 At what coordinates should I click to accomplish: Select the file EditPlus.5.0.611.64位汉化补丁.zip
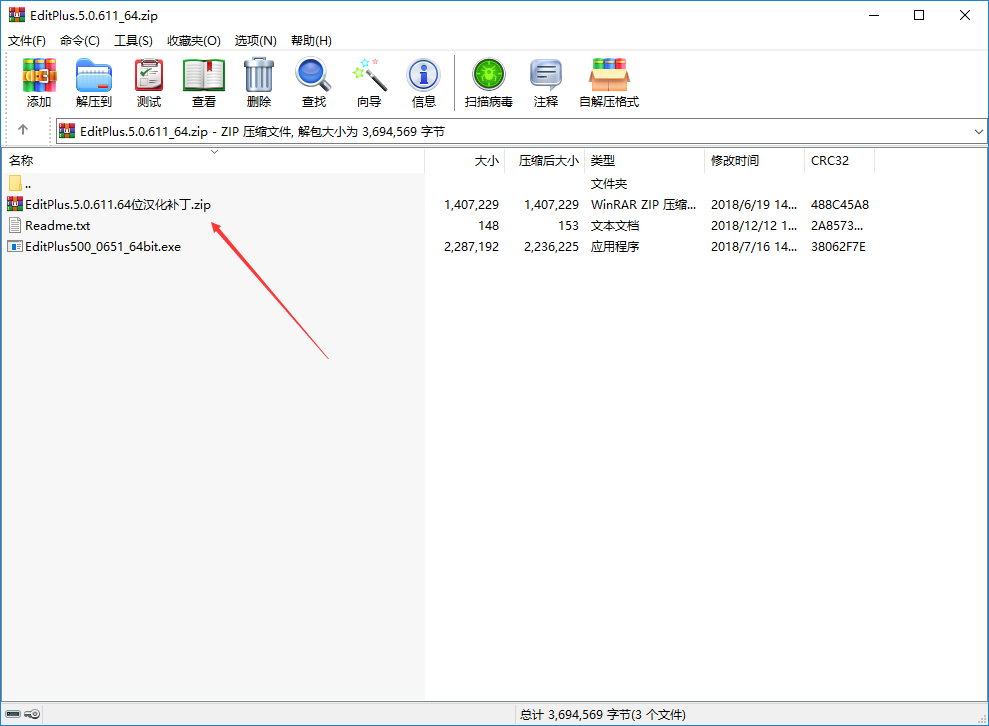pyautogui.click(x=118, y=204)
